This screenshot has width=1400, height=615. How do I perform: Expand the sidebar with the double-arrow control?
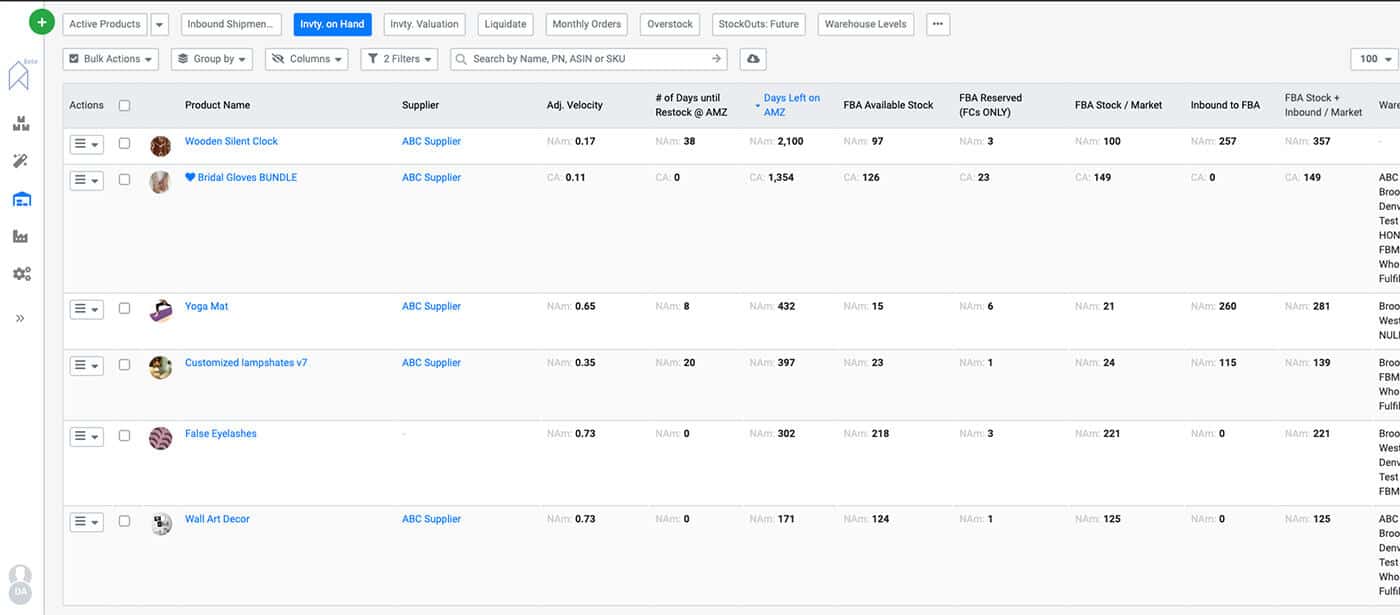(20, 318)
